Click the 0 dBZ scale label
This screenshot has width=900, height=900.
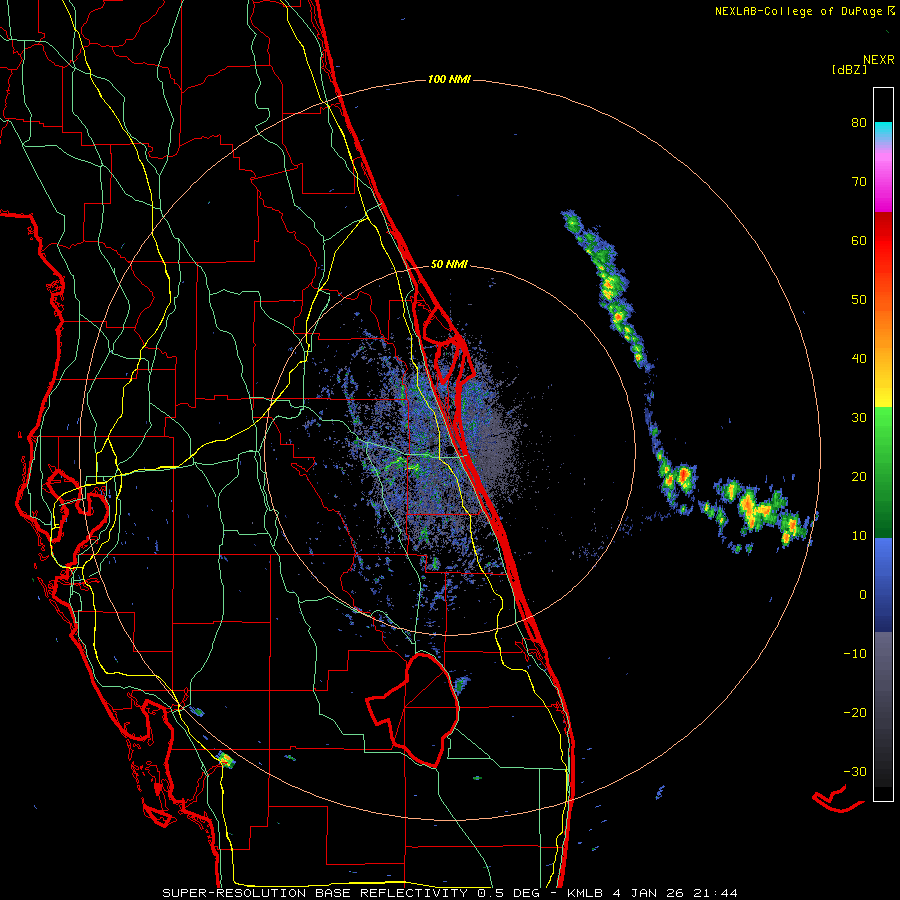[x=863, y=595]
